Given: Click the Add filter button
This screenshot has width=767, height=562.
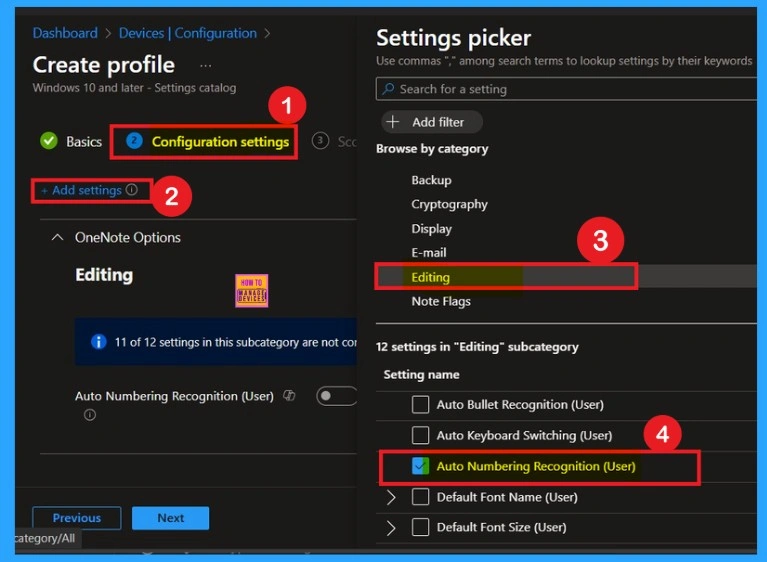Looking at the screenshot, I should [431, 122].
